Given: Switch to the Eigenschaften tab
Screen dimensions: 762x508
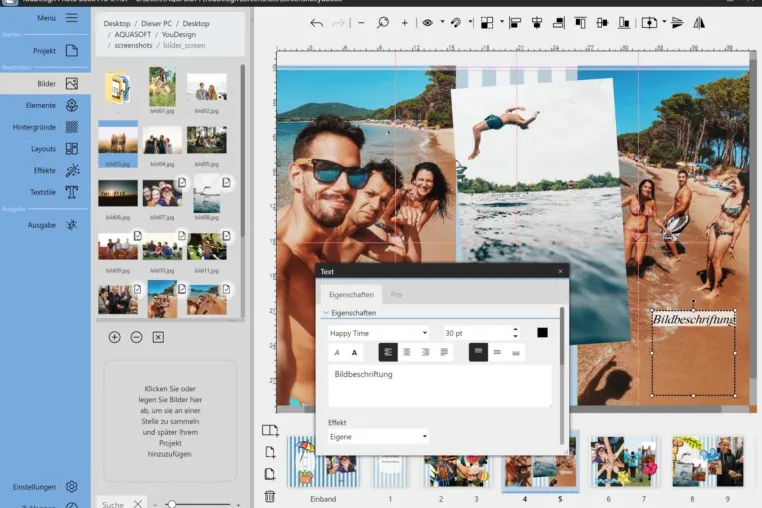Looking at the screenshot, I should (351, 295).
